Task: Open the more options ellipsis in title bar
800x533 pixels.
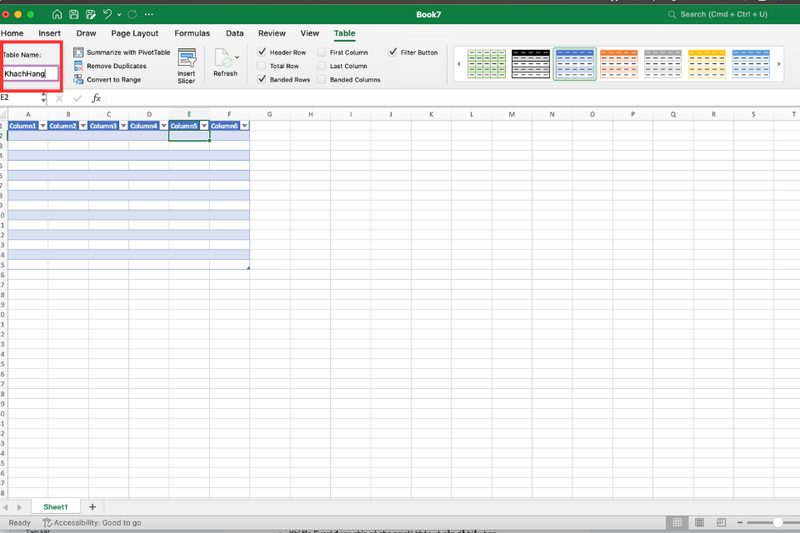Action: coord(149,14)
